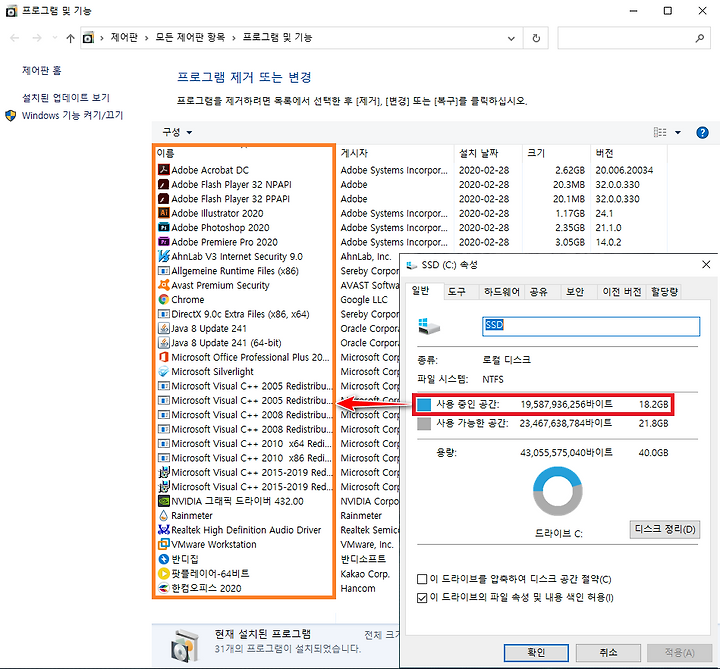Click the blue used space color swatch
Screen dimensions: 720x669
pos(424,405)
